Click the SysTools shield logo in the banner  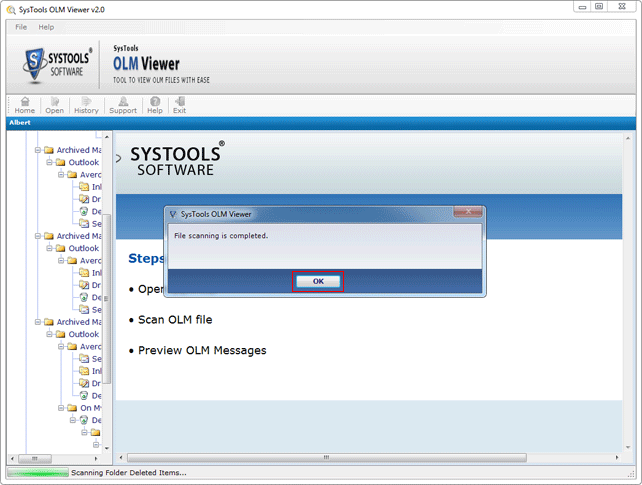(34, 65)
